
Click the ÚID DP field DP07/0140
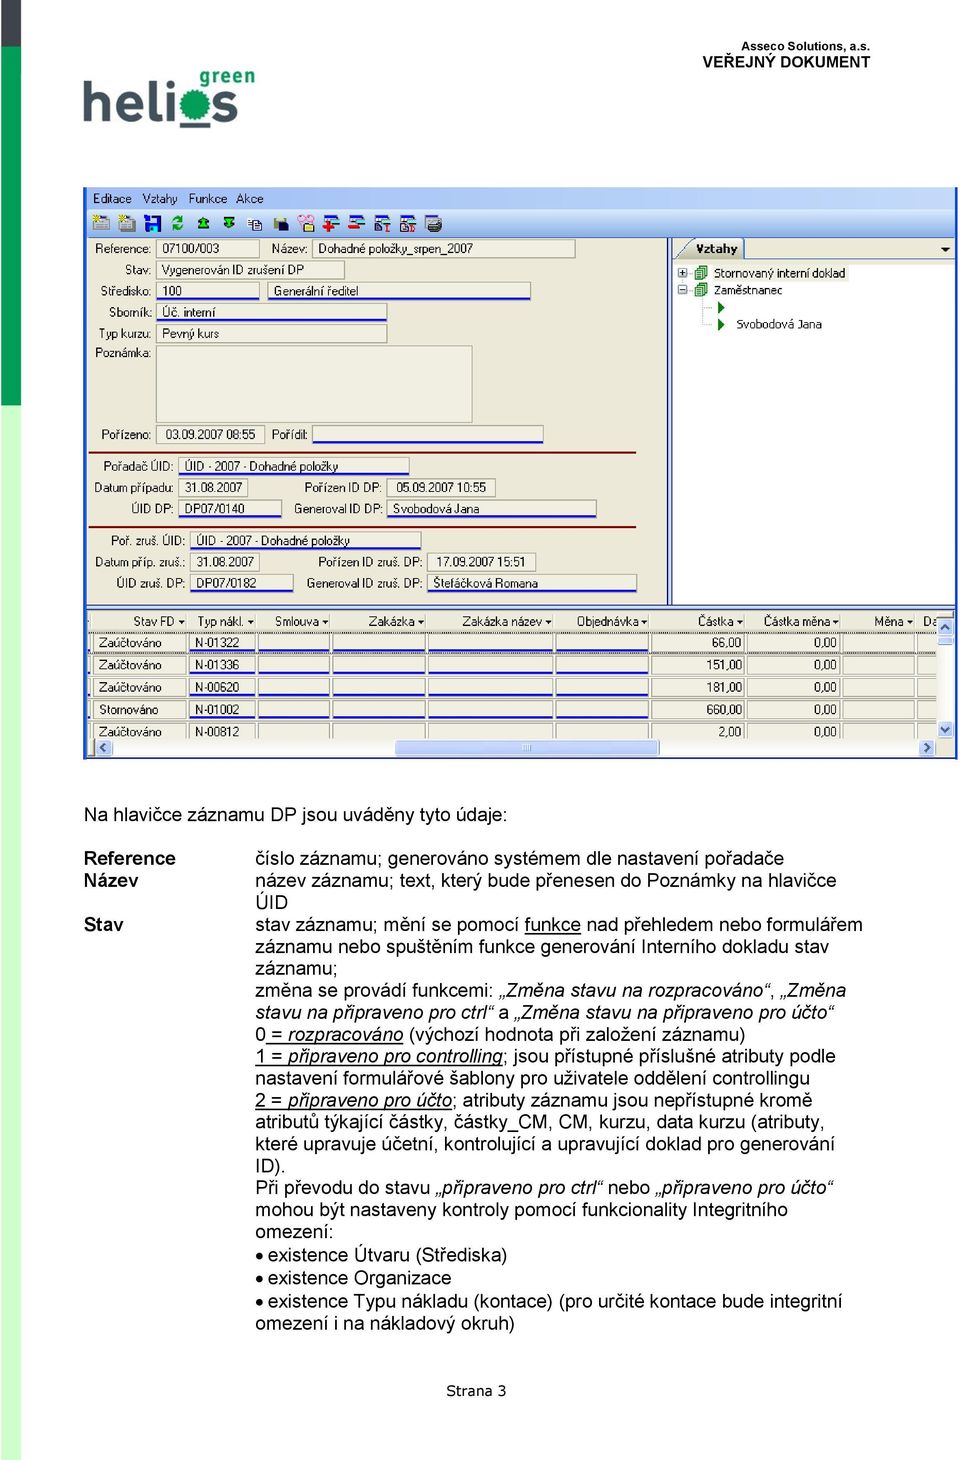click(230, 509)
